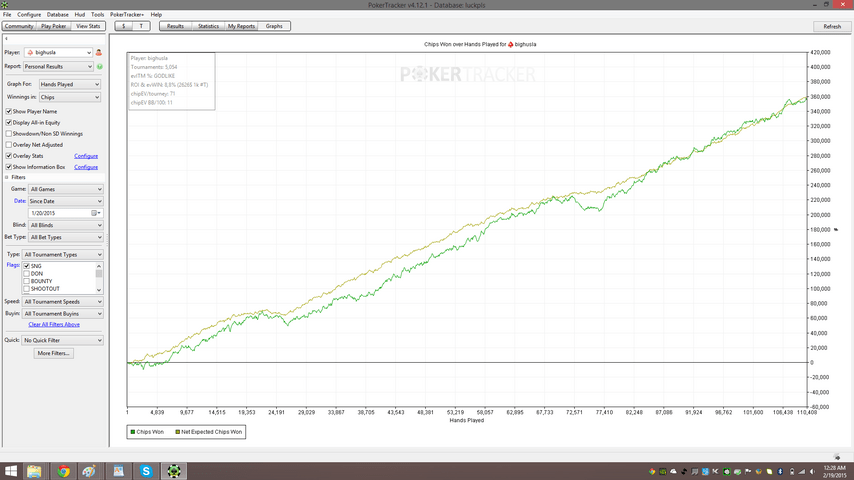854x480 pixels.
Task: Toggle Show Player Name checkbox
Action: click(9, 111)
